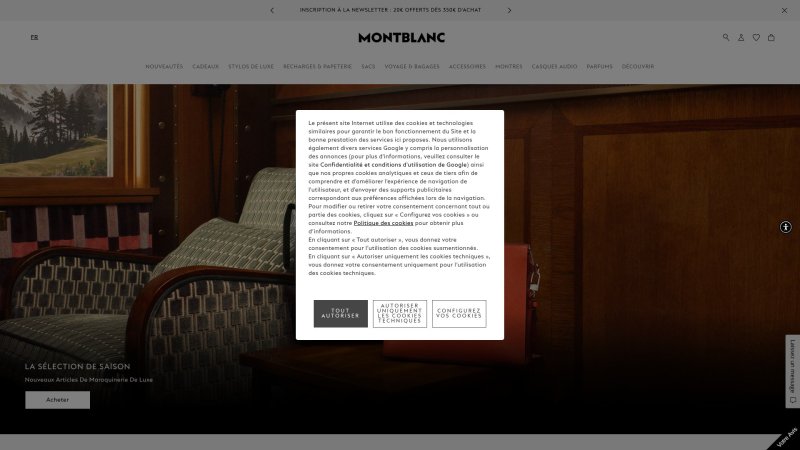Open the wishlist heart icon
800x450 pixels.
point(756,37)
